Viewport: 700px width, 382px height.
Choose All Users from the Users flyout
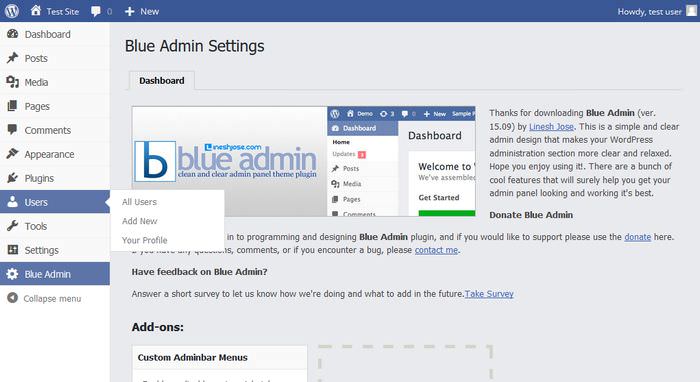coord(139,202)
